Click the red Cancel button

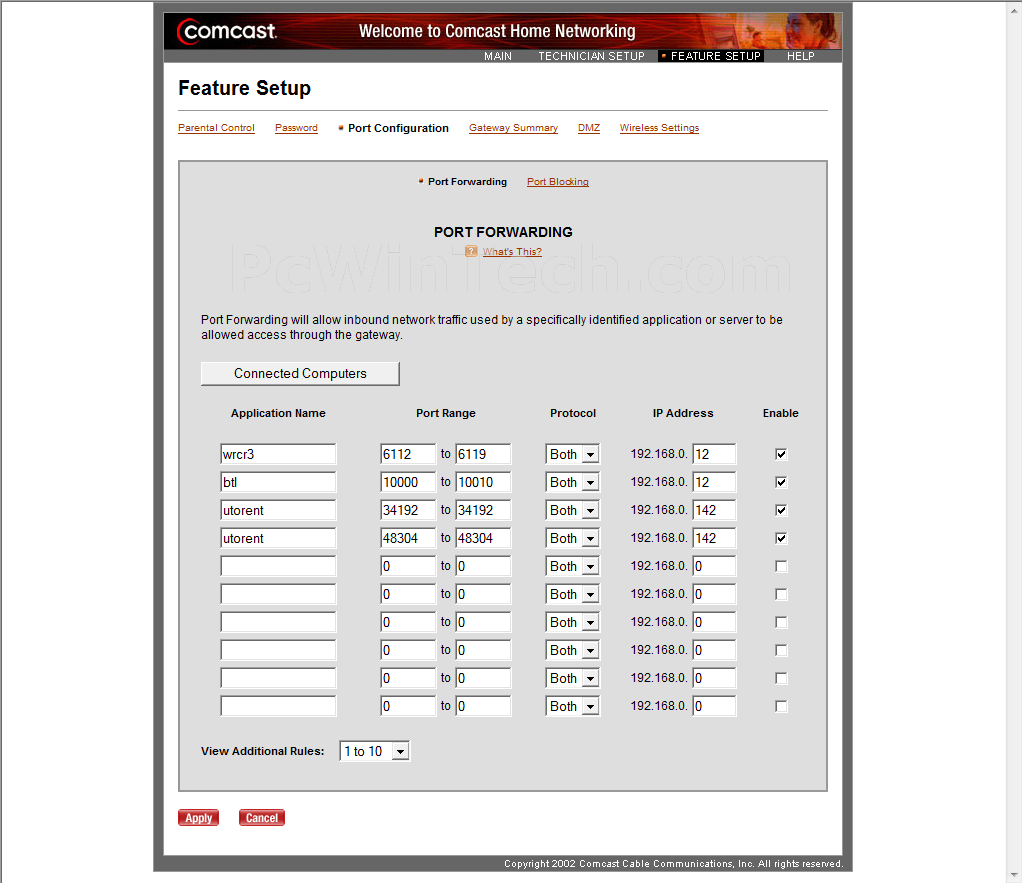click(262, 818)
